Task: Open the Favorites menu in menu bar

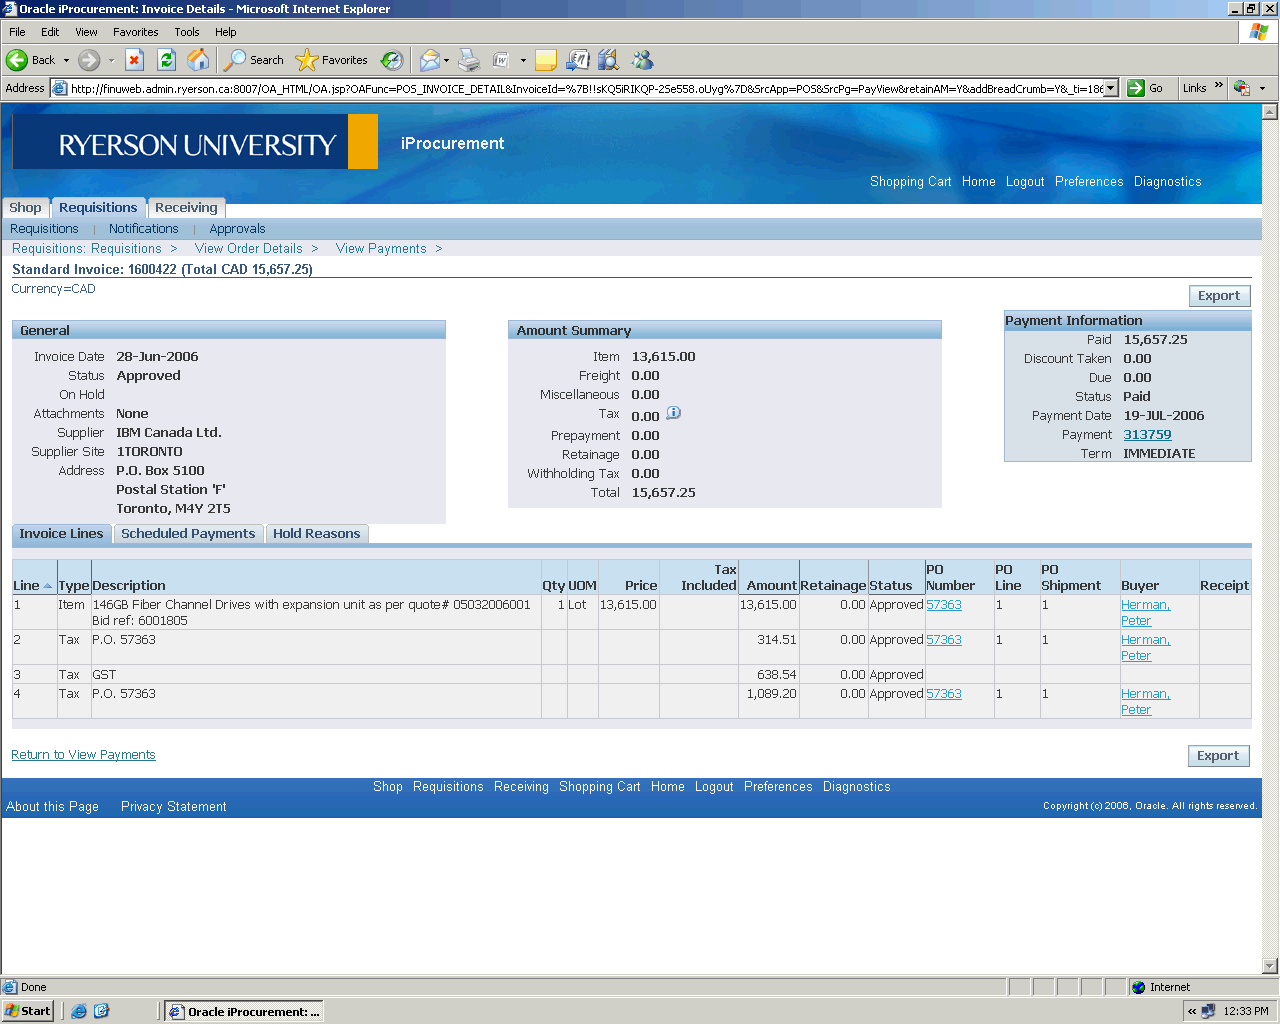Action: 135,32
